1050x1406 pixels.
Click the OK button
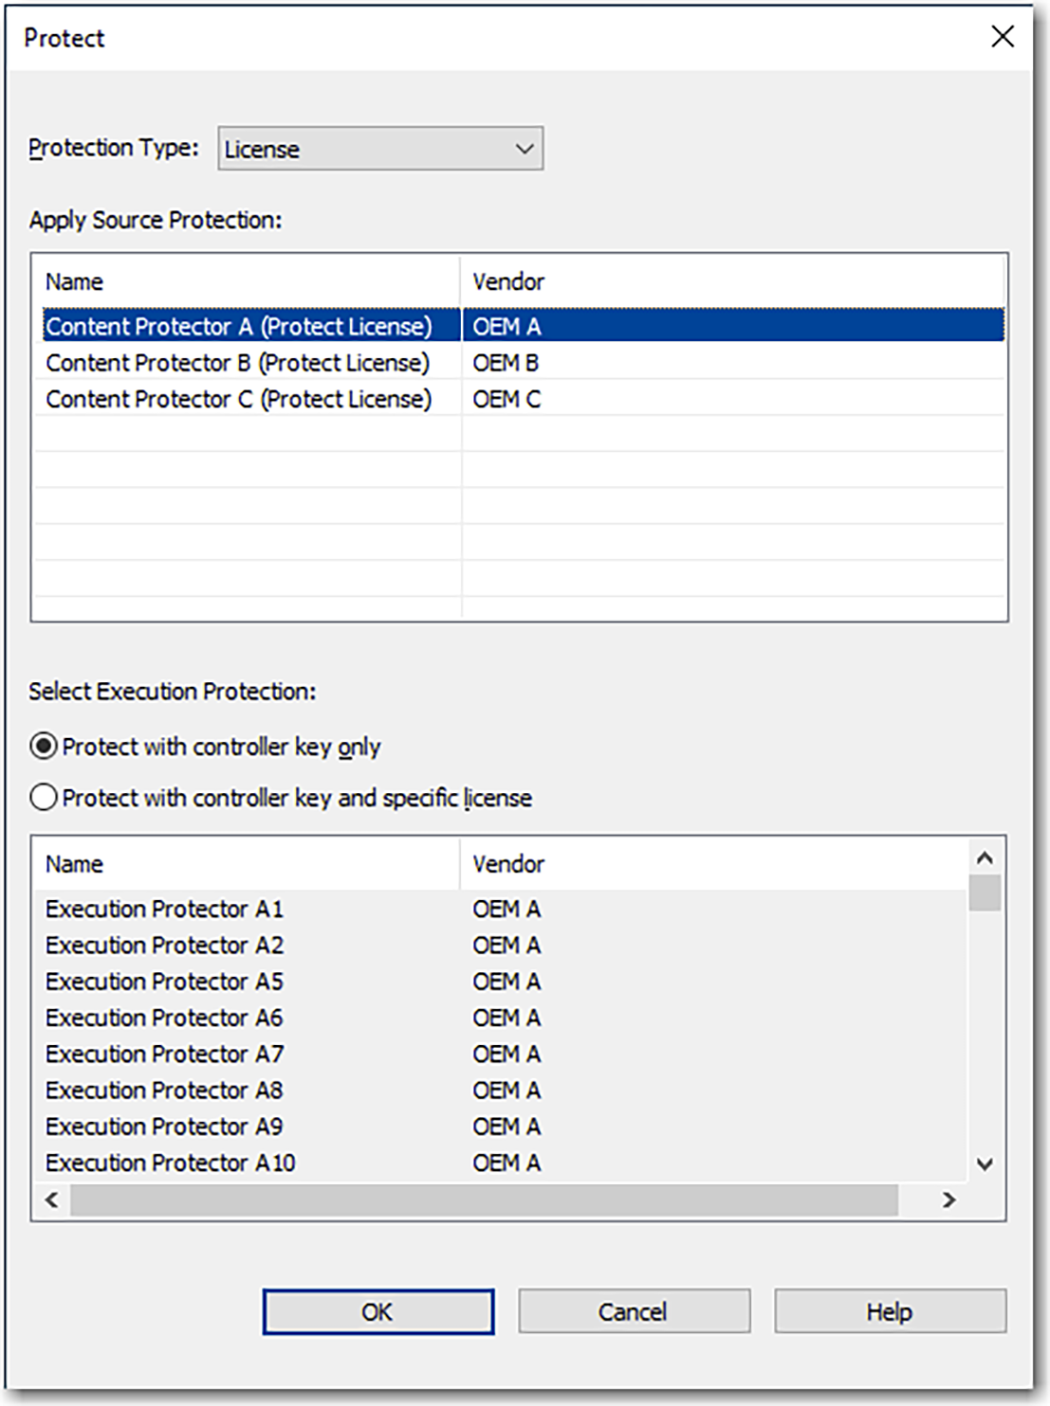pyautogui.click(x=378, y=1312)
